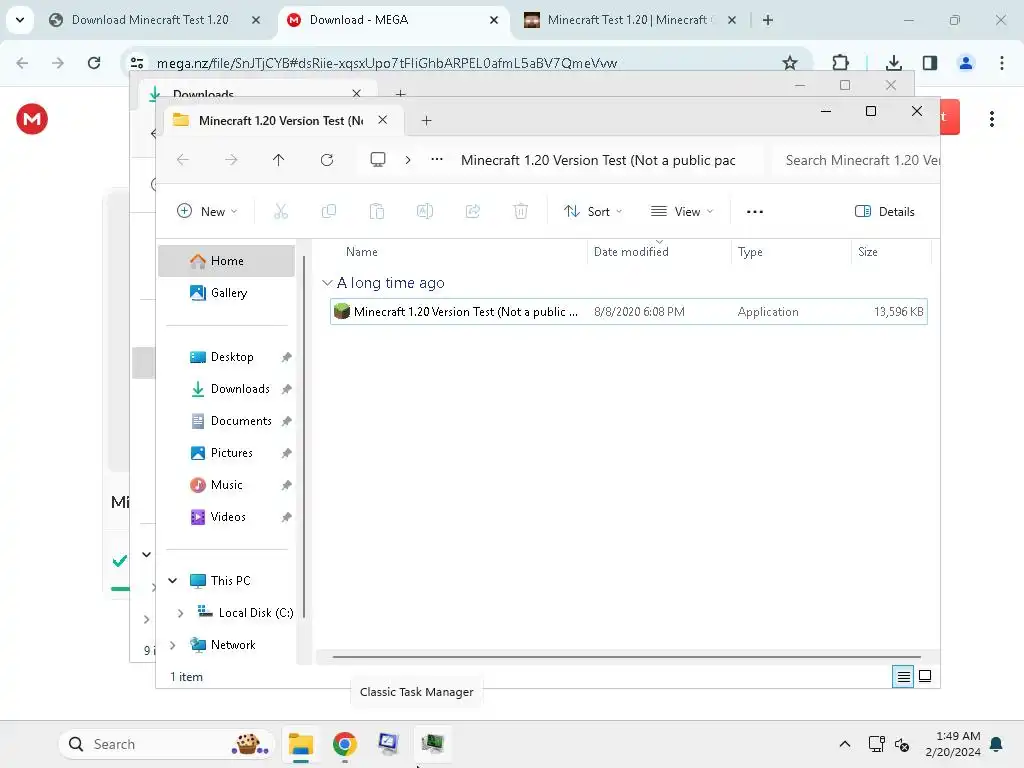Expand the Network tree node
The height and width of the screenshot is (768, 1024).
point(172,645)
